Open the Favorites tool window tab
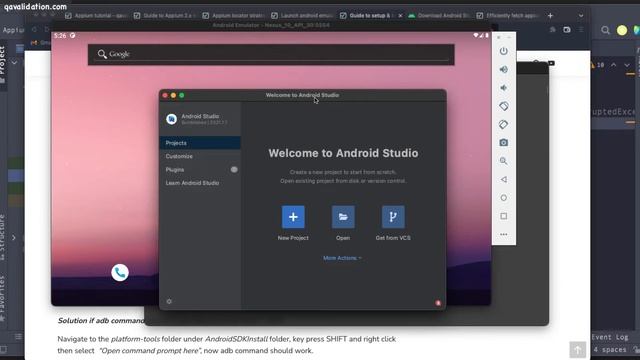 coord(3,298)
